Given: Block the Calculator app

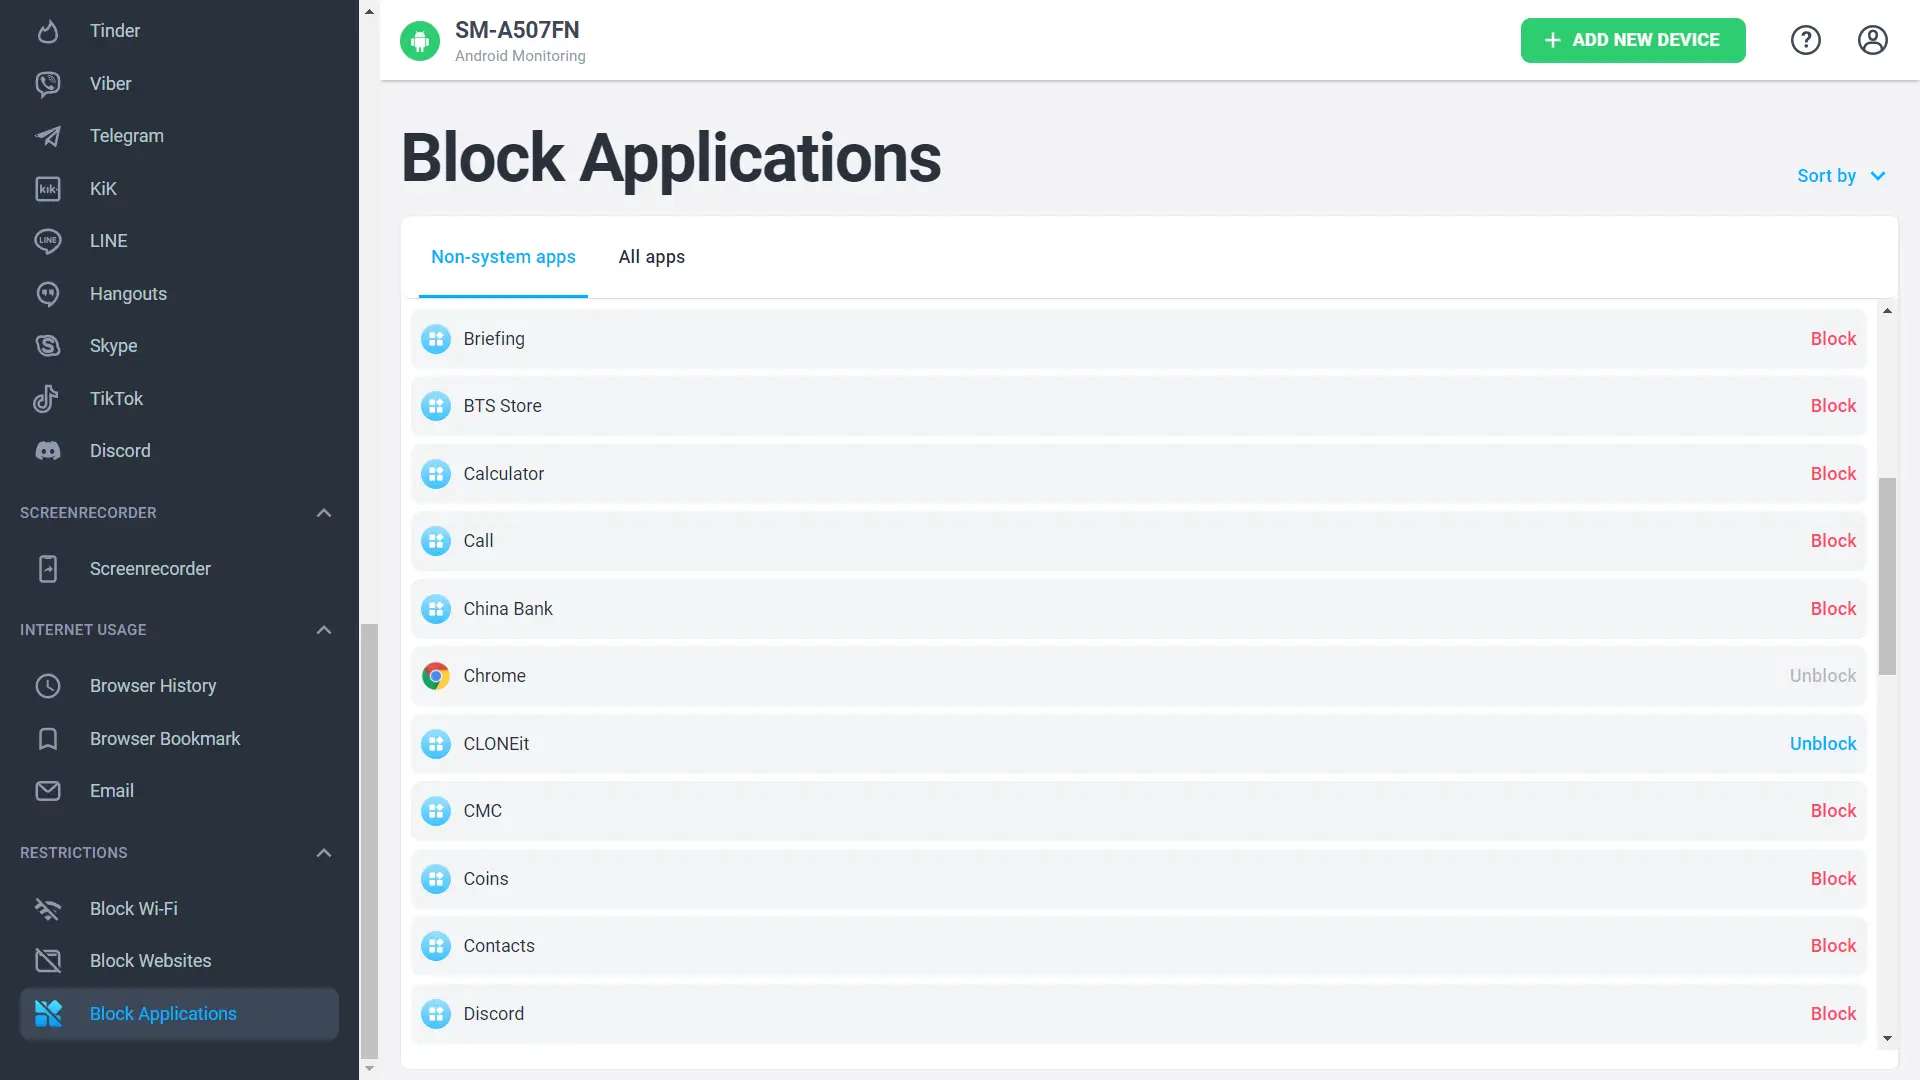Looking at the screenshot, I should tap(1833, 474).
